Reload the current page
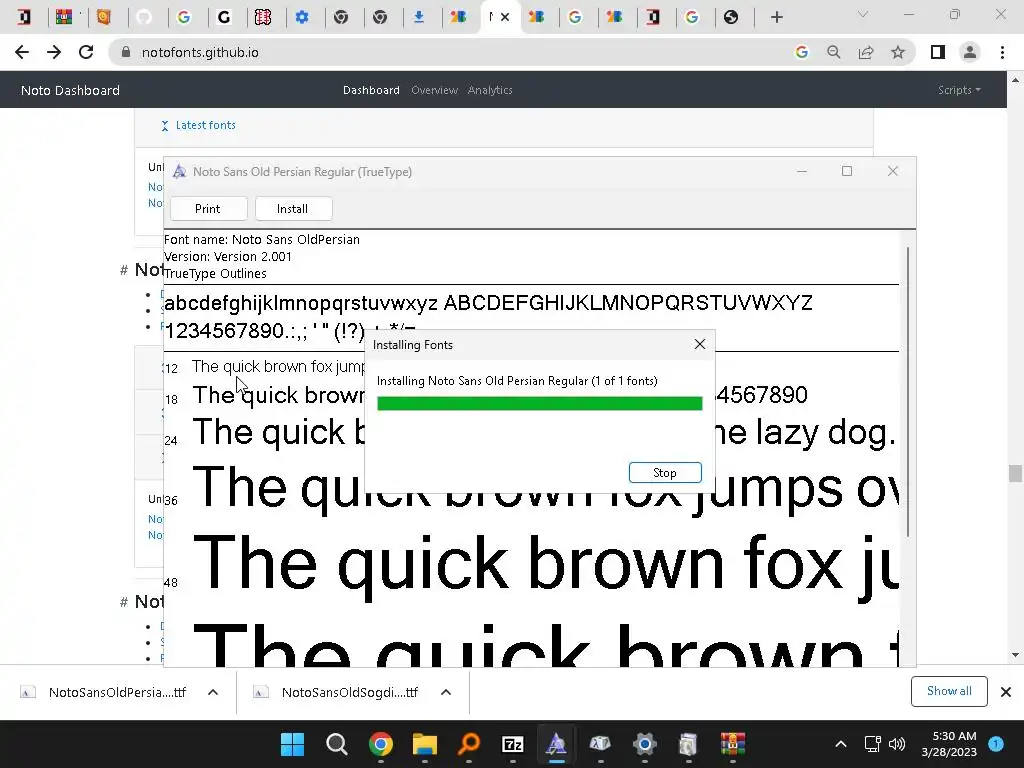The image size is (1024, 768). [86, 52]
